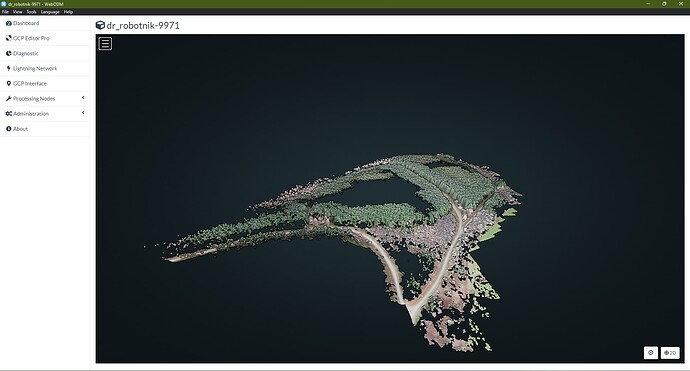The height and width of the screenshot is (371, 690).
Task: Click the WebODM app icon in title bar
Action: [x=4, y=4]
